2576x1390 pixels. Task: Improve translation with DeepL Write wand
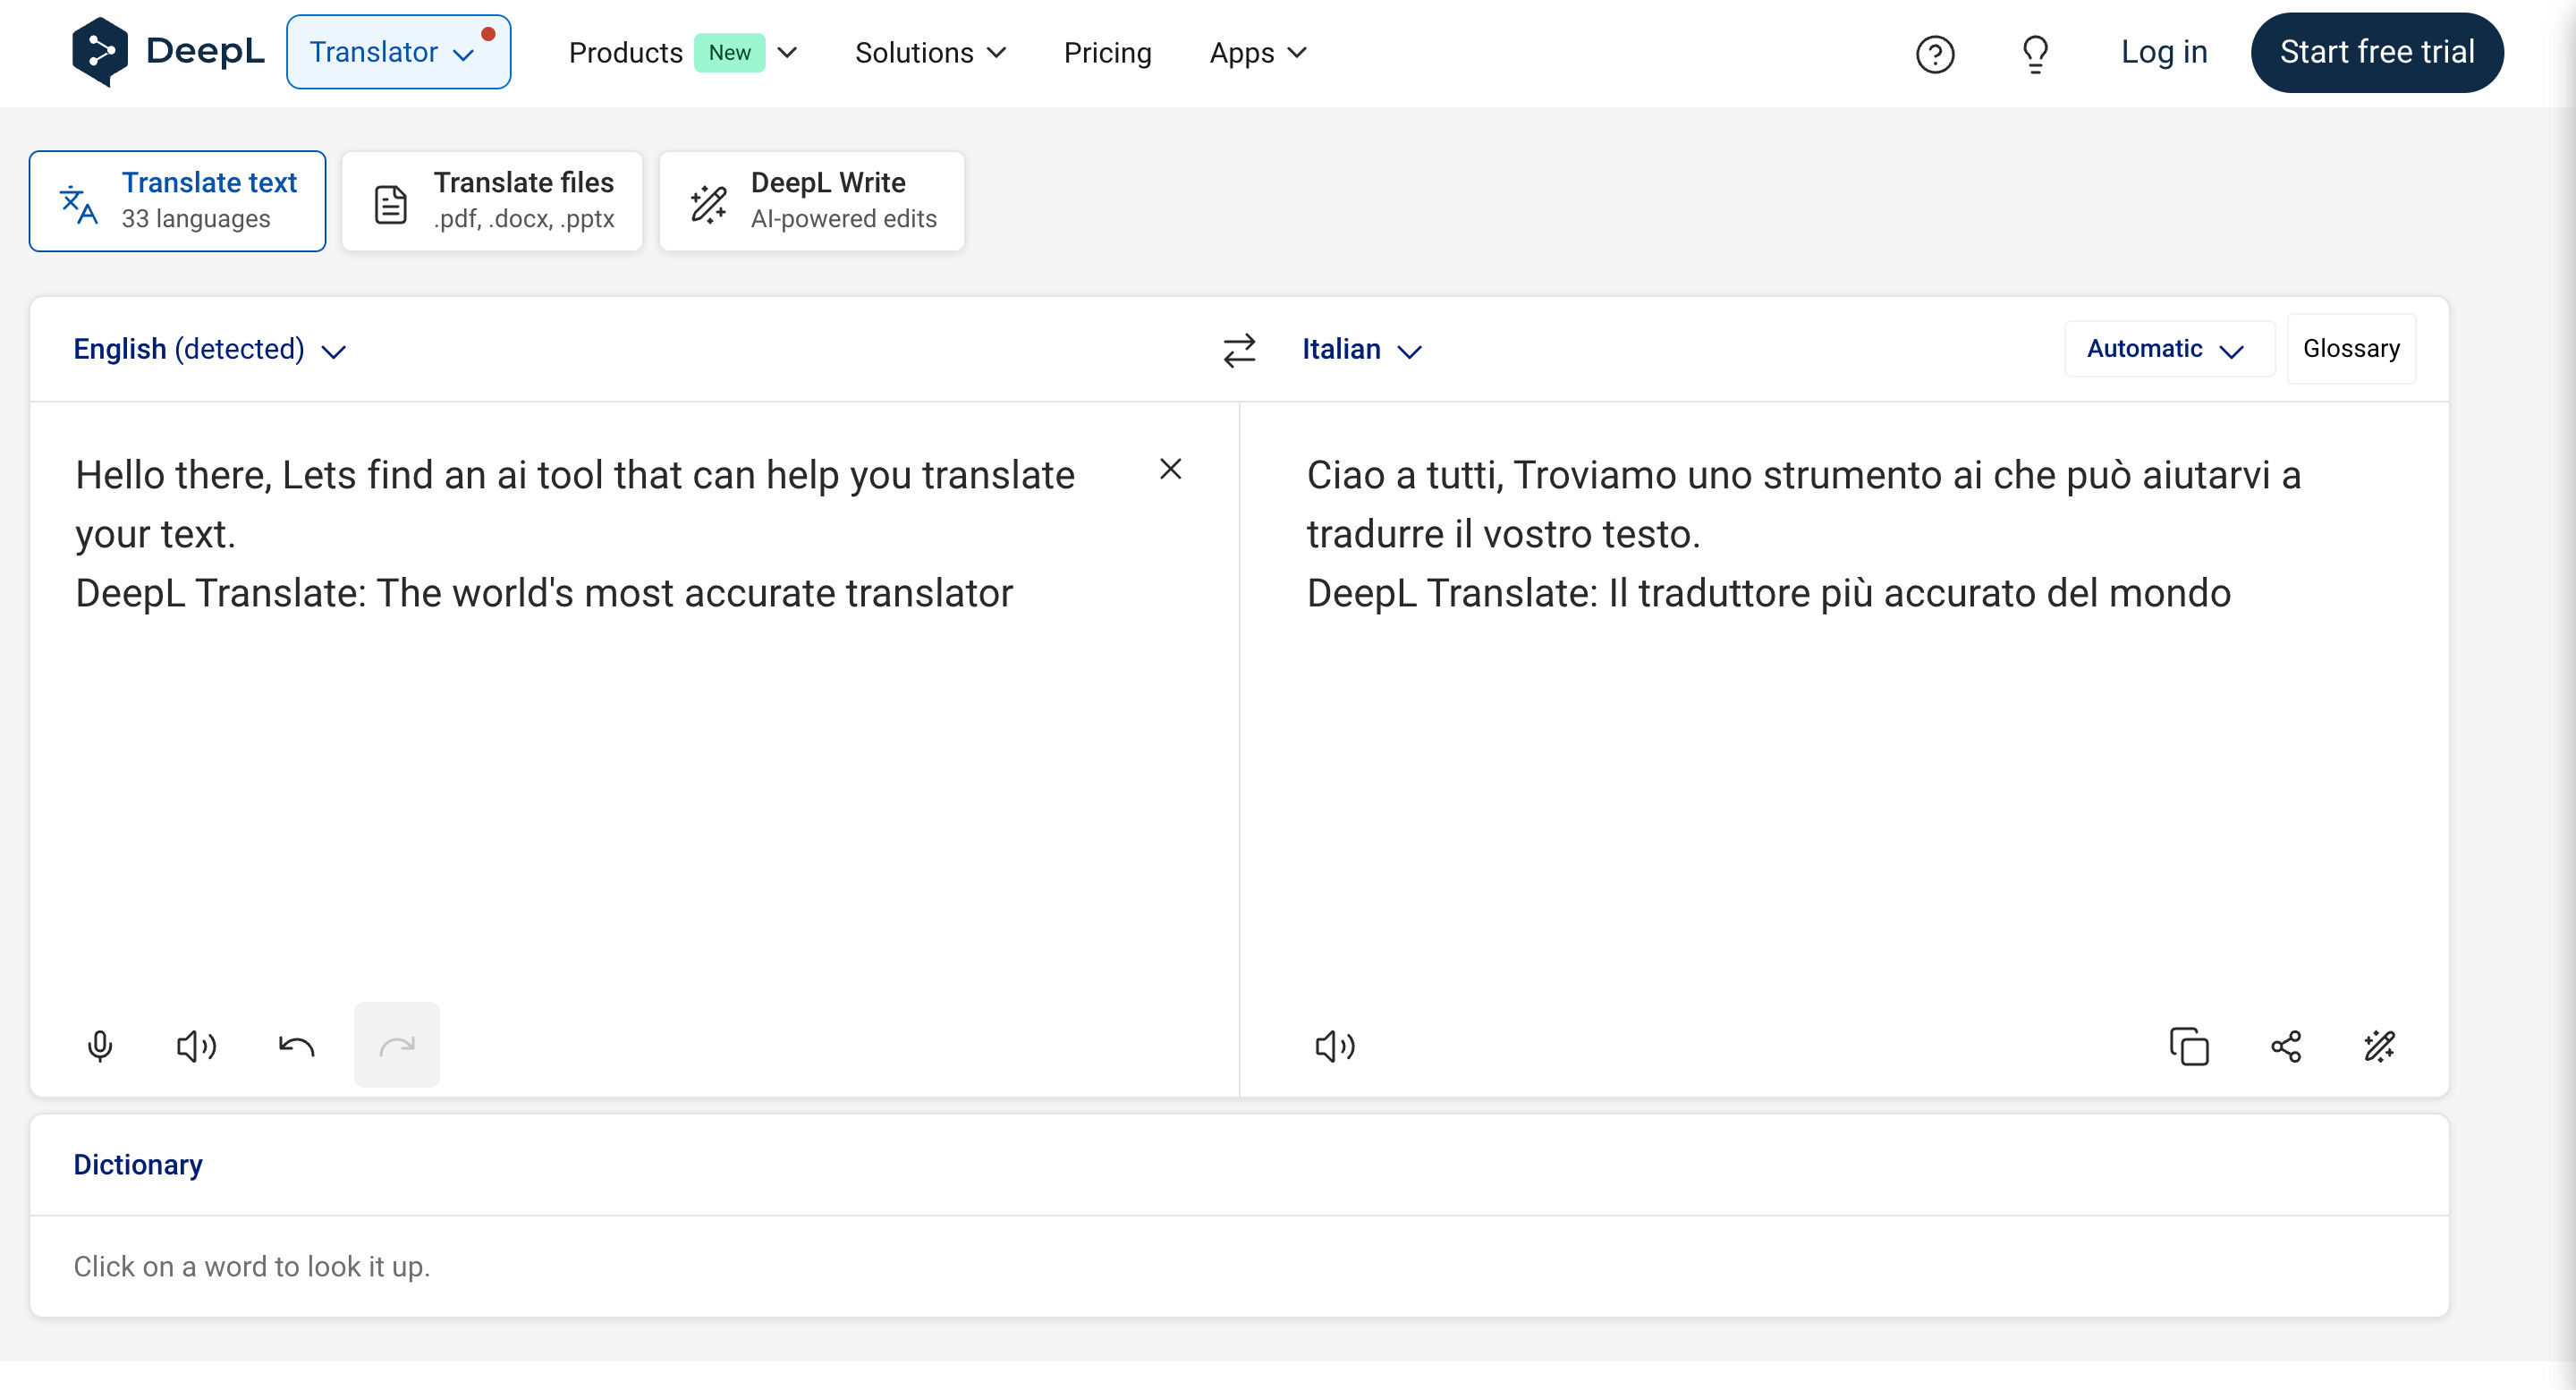(2380, 1046)
